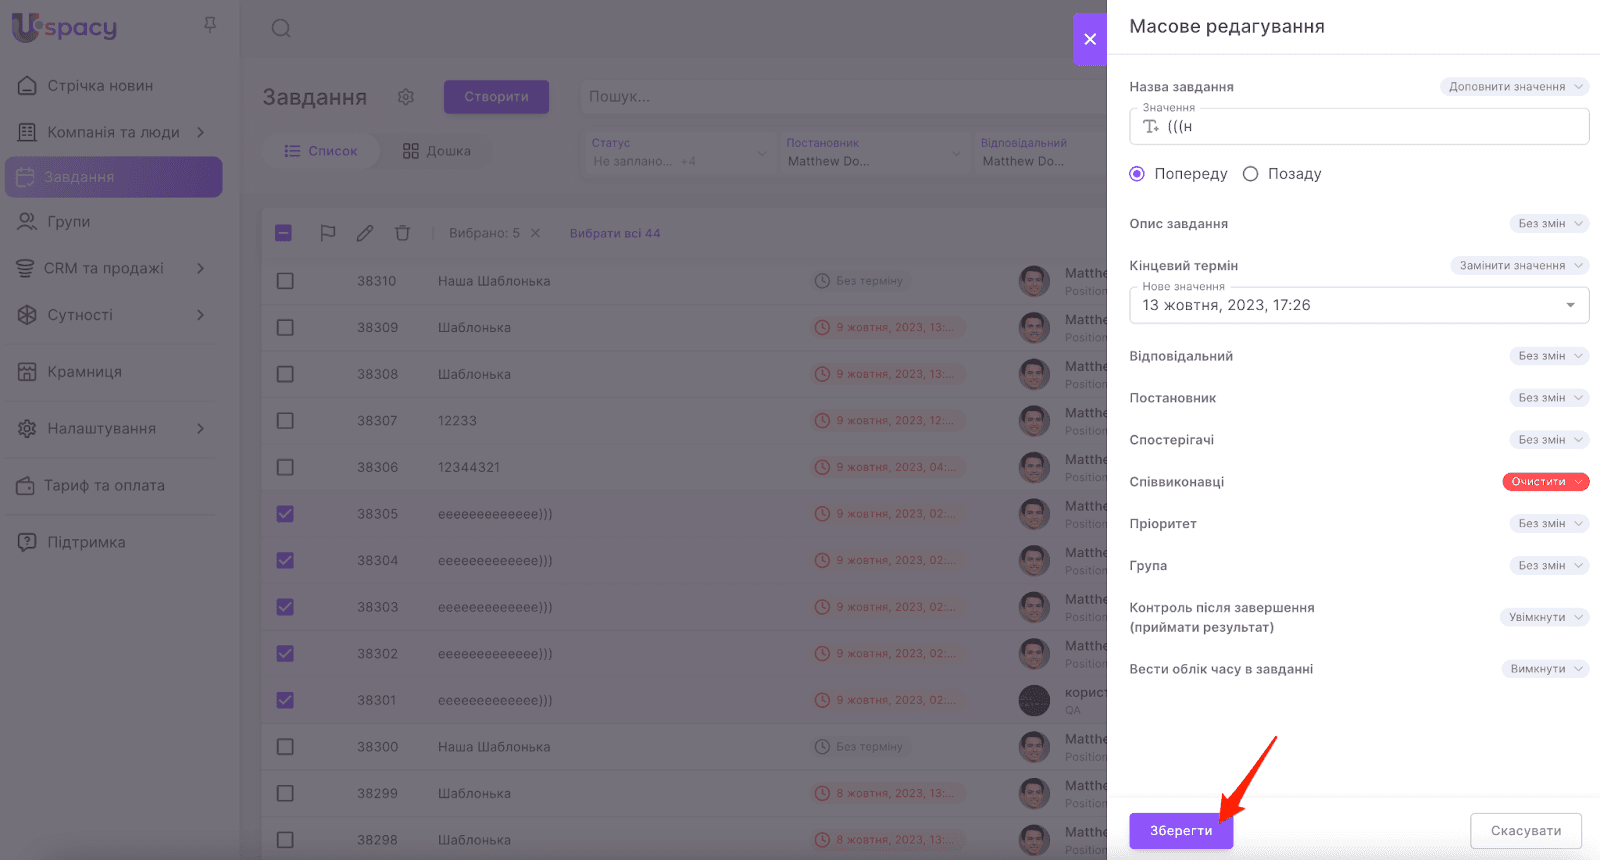
Task: Select Завдання in the sidebar
Action: coord(114,177)
